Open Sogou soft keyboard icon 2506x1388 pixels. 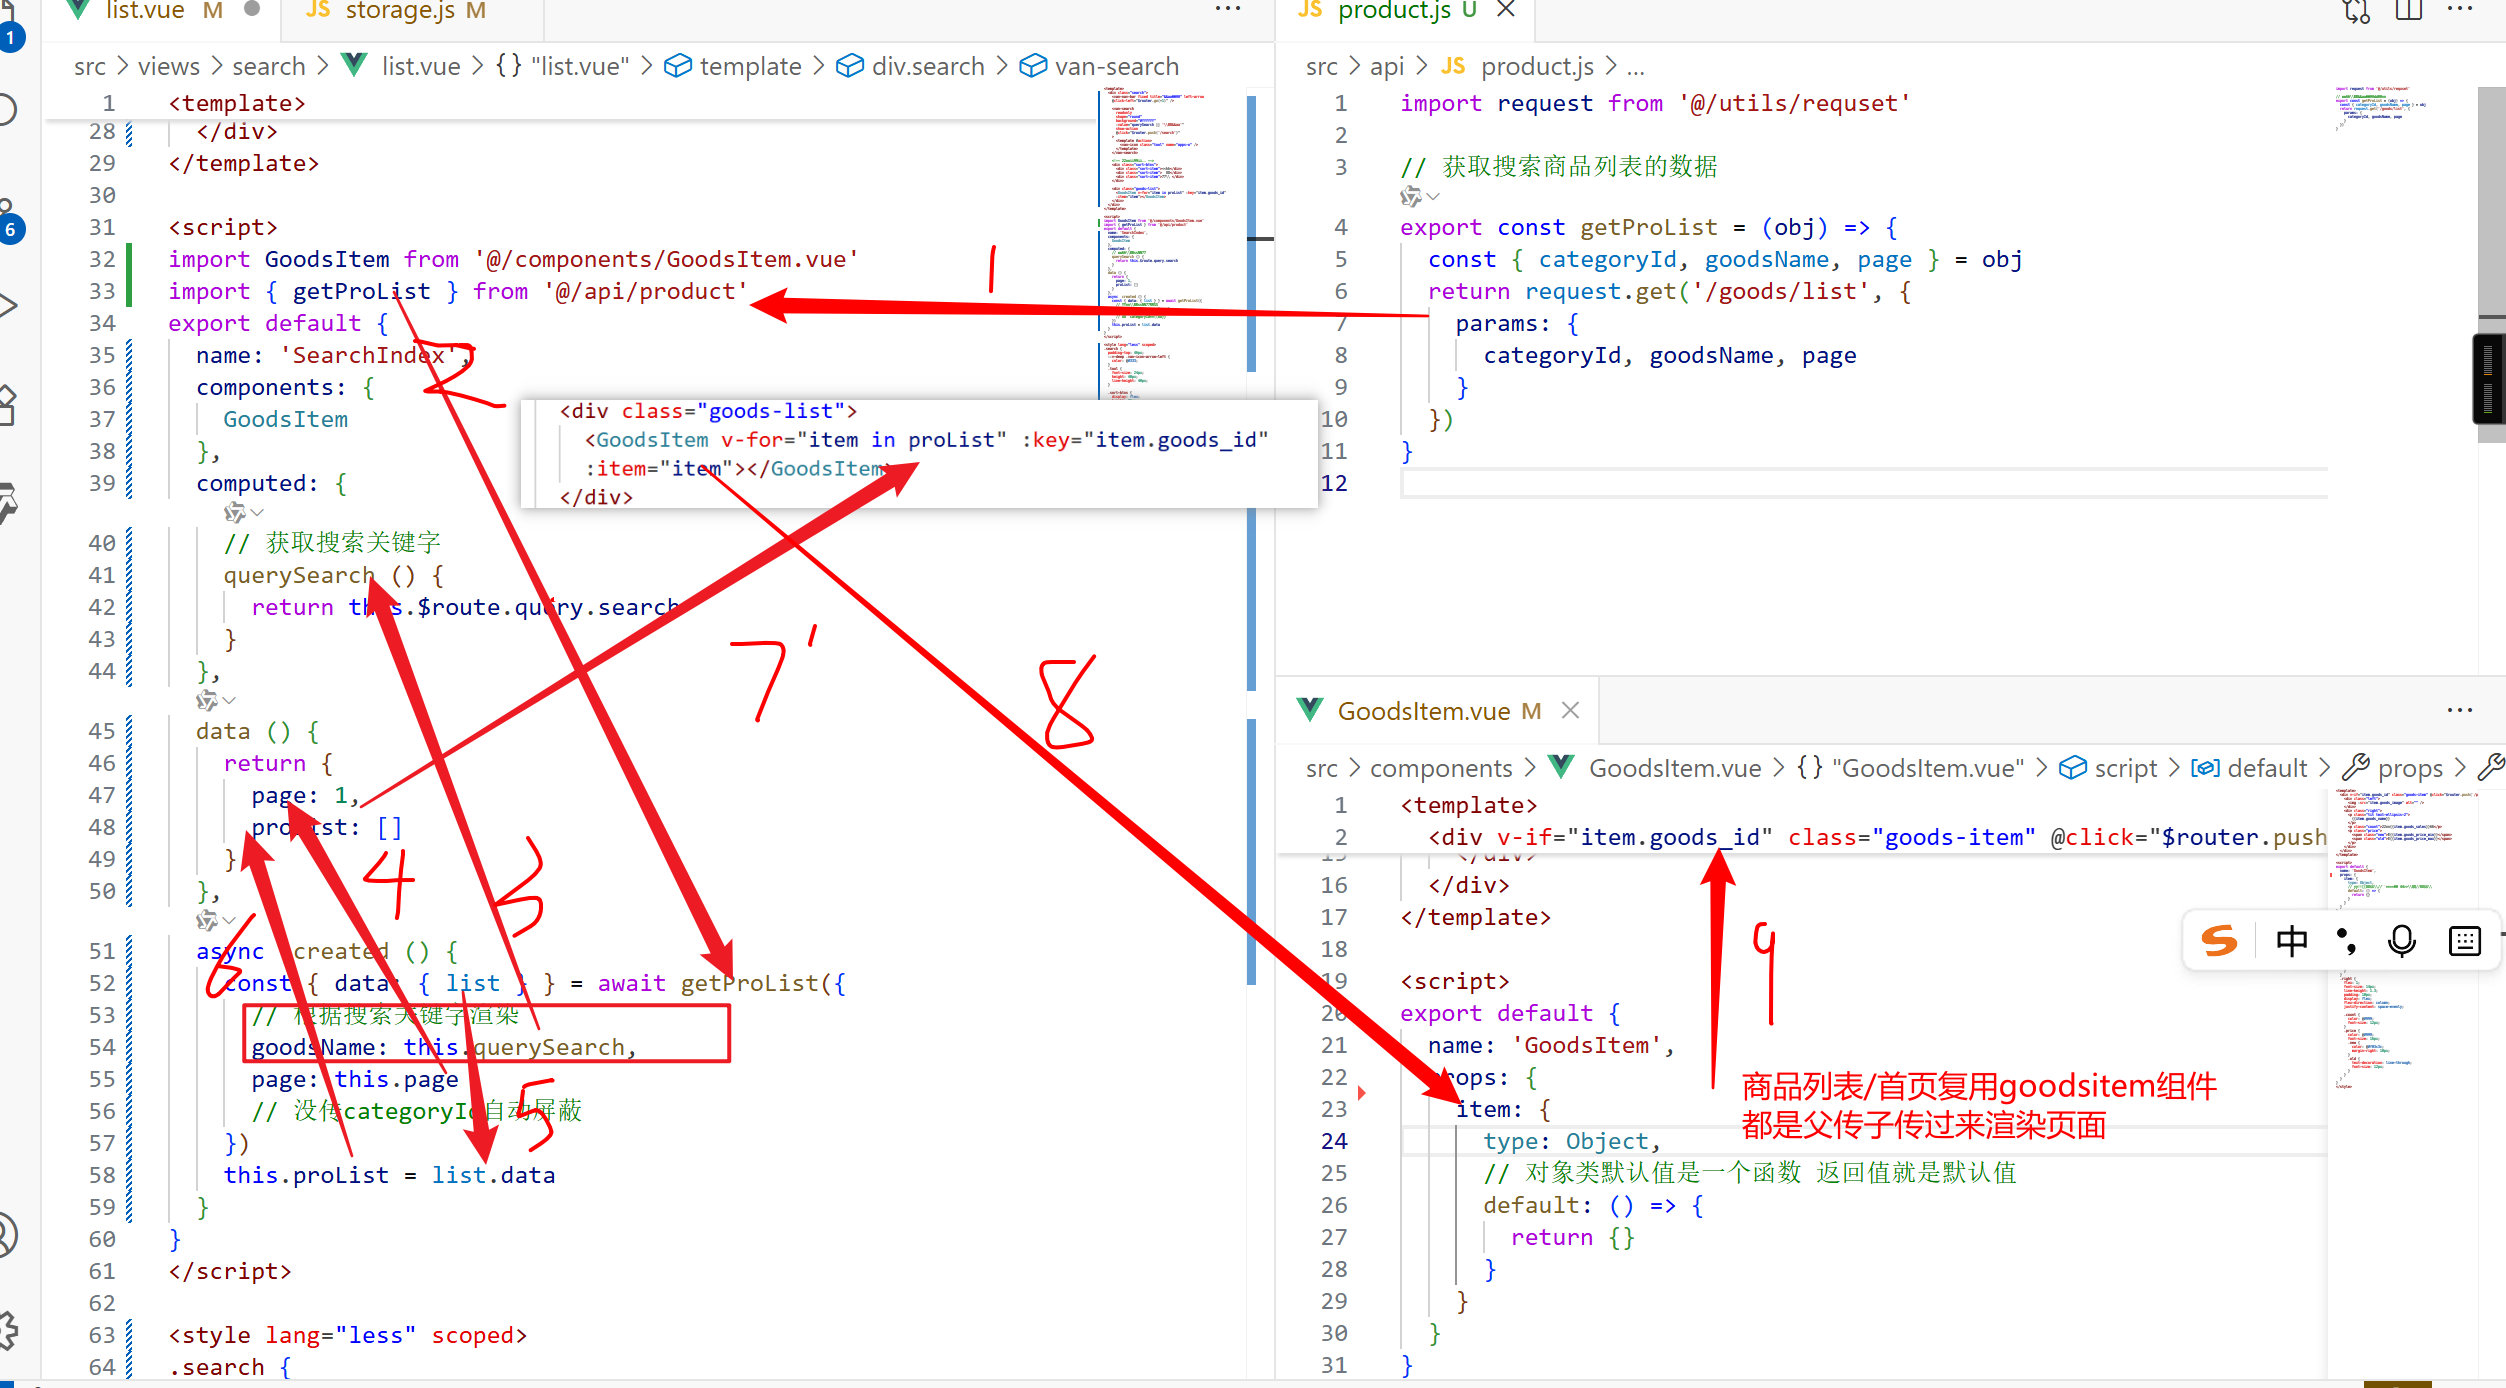(2465, 941)
